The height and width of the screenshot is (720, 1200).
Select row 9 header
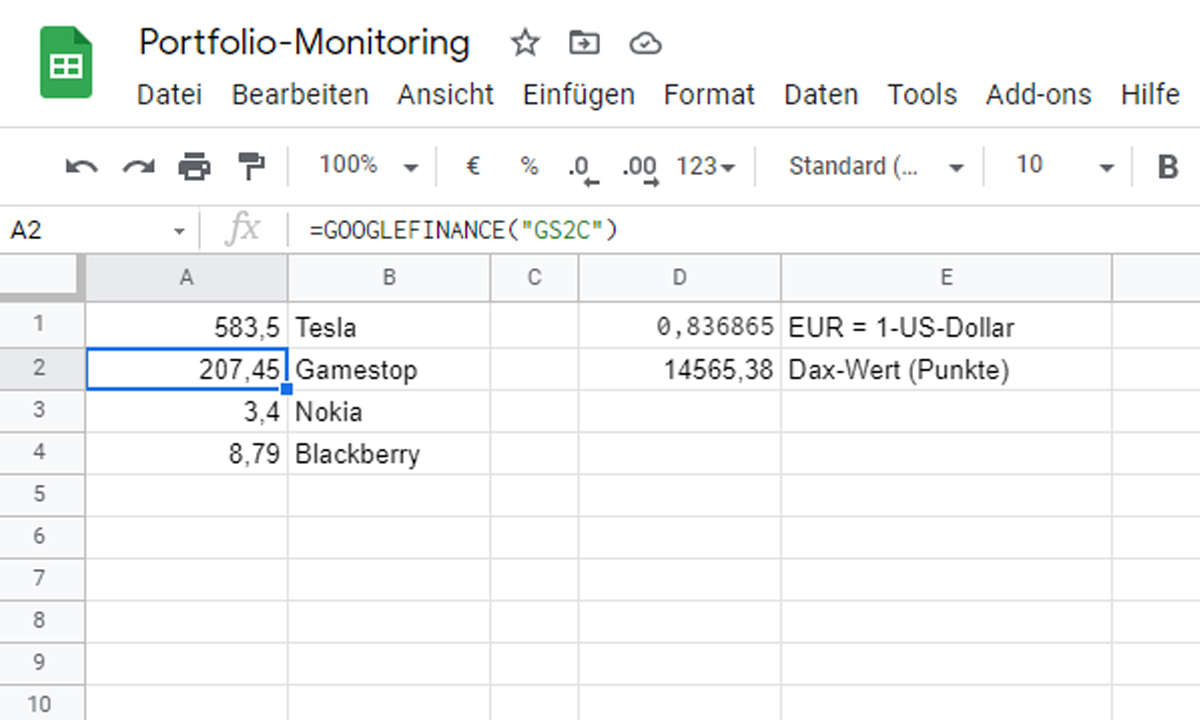click(41, 663)
